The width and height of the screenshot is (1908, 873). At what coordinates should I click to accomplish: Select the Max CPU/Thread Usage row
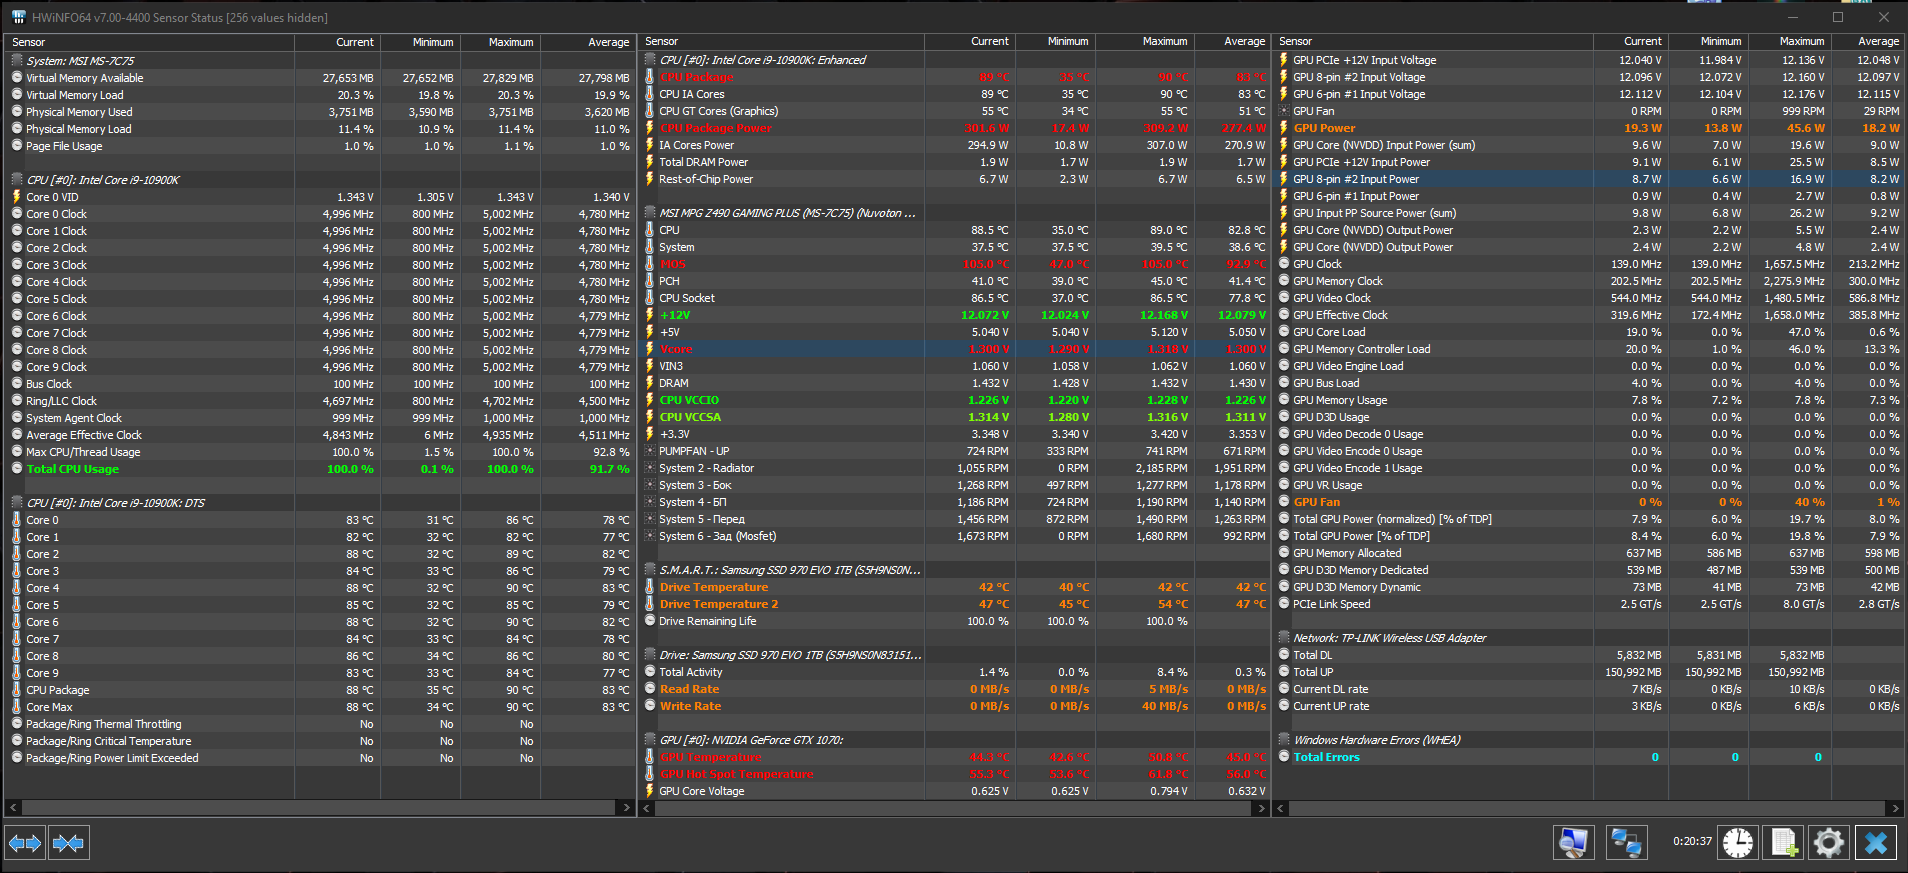[321, 452]
